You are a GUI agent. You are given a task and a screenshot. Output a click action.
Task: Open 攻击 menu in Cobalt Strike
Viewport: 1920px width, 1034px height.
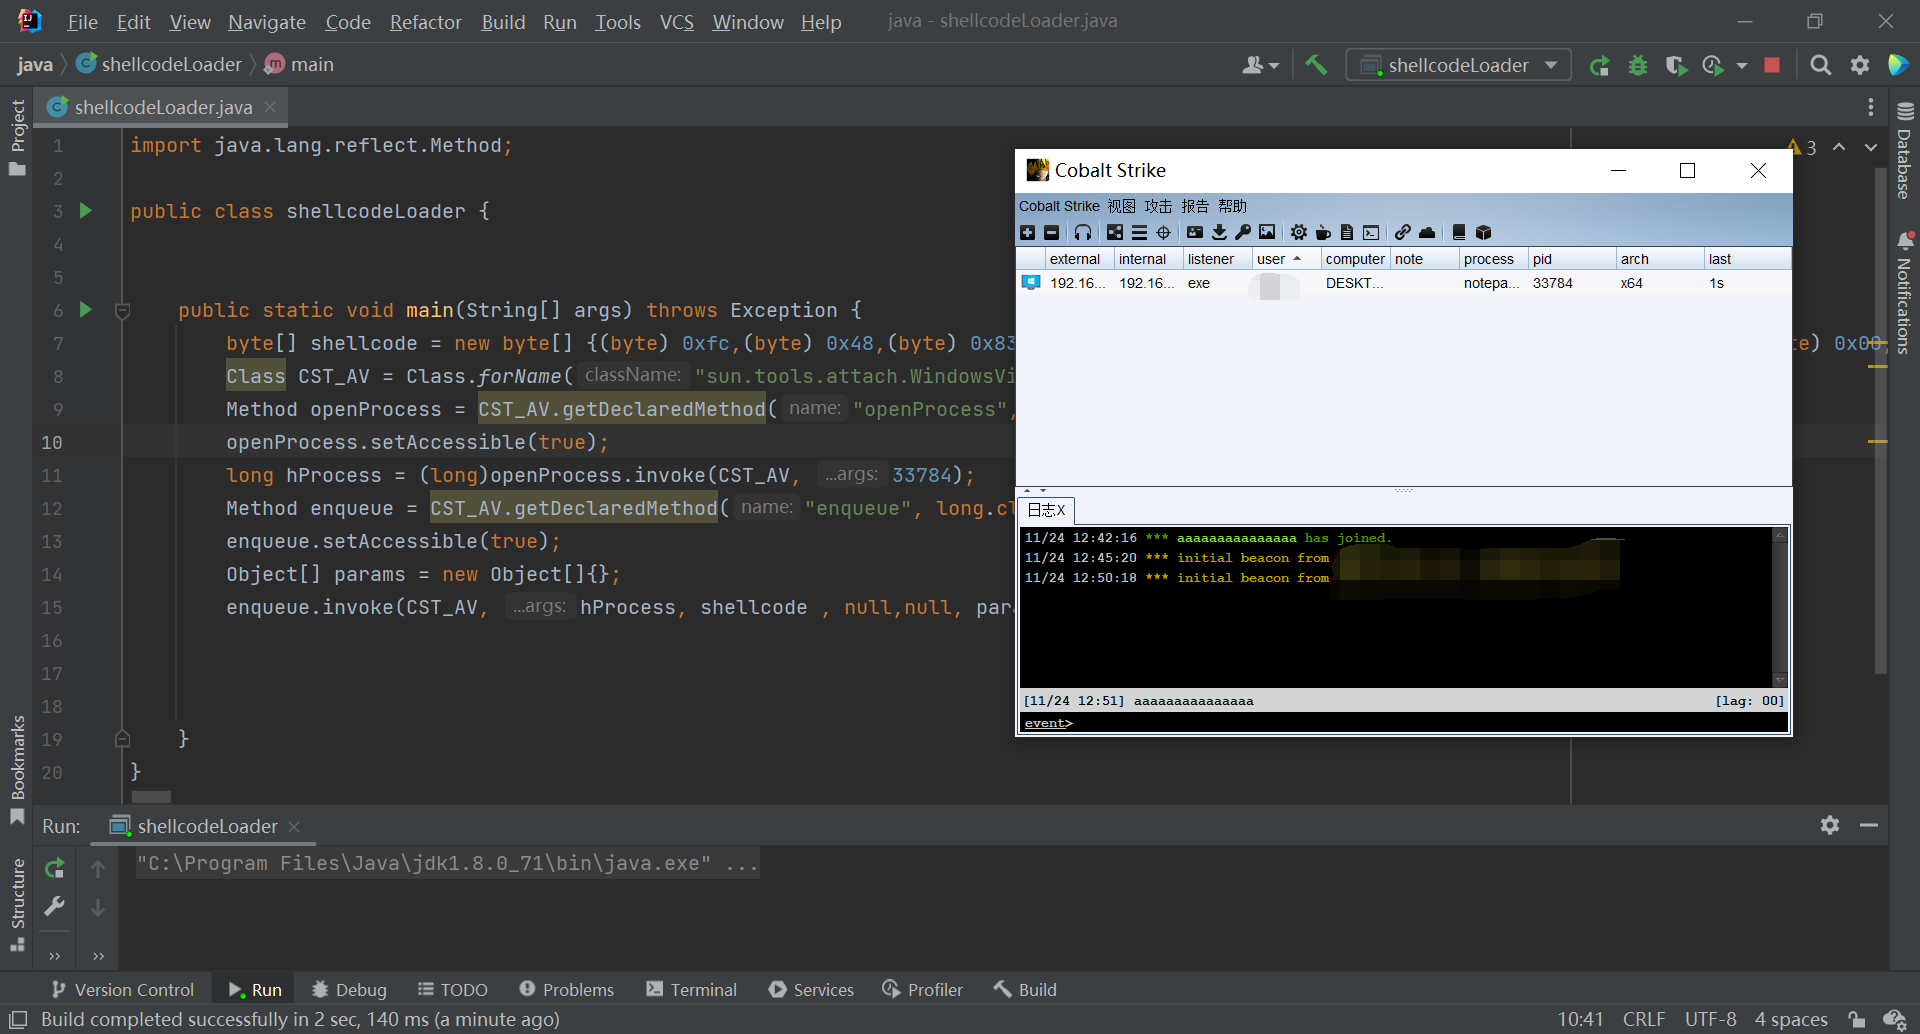coord(1158,206)
